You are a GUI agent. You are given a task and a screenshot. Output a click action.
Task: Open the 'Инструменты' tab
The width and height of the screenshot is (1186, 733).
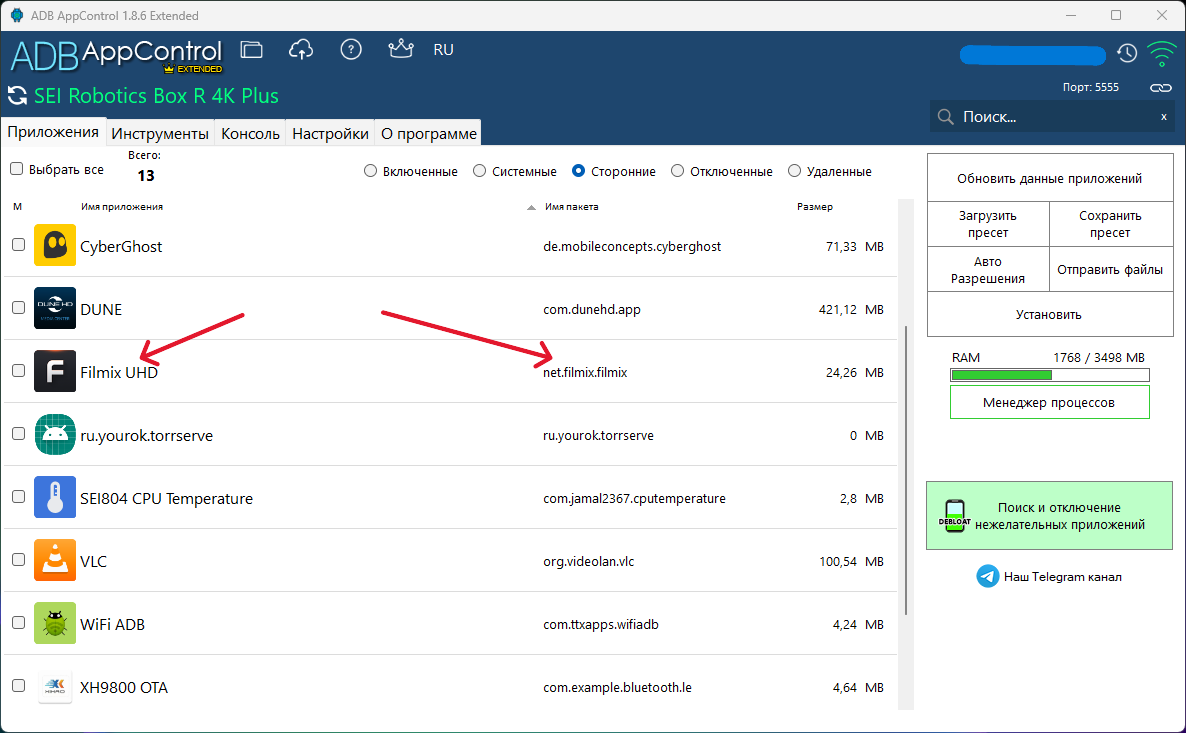coord(160,133)
